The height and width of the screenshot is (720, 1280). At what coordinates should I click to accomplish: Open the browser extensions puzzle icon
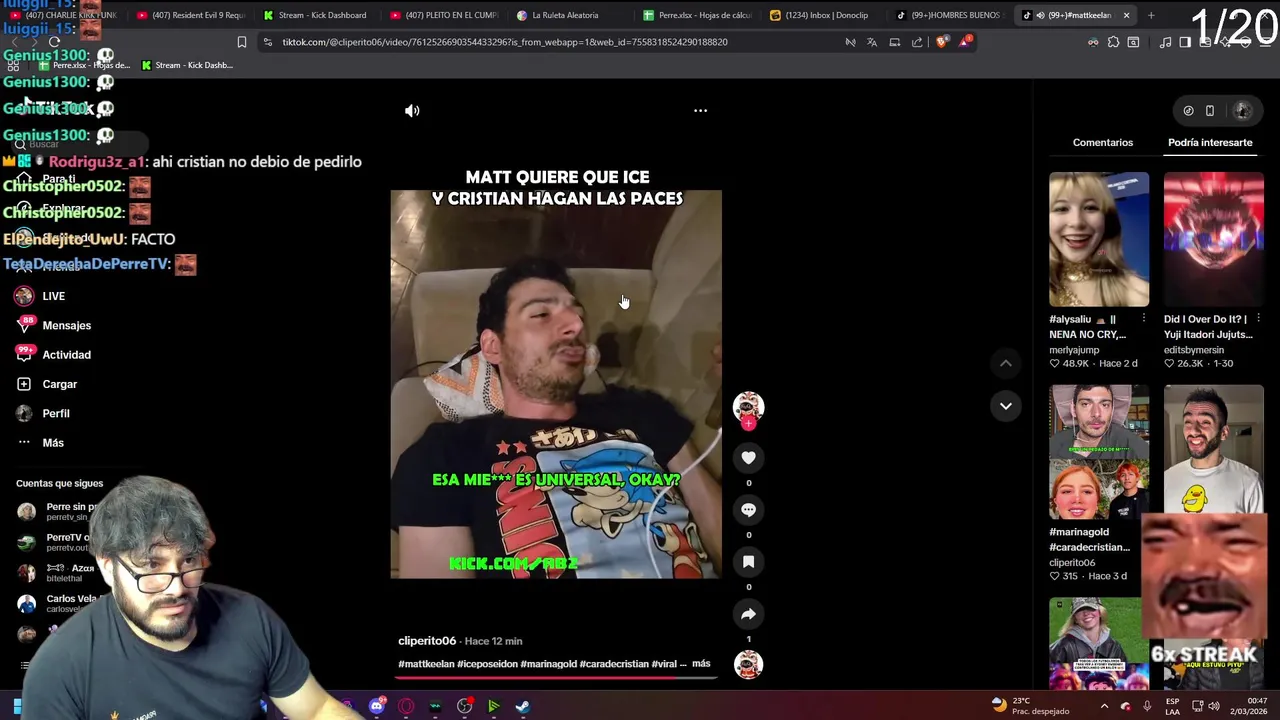pyautogui.click(x=1113, y=42)
